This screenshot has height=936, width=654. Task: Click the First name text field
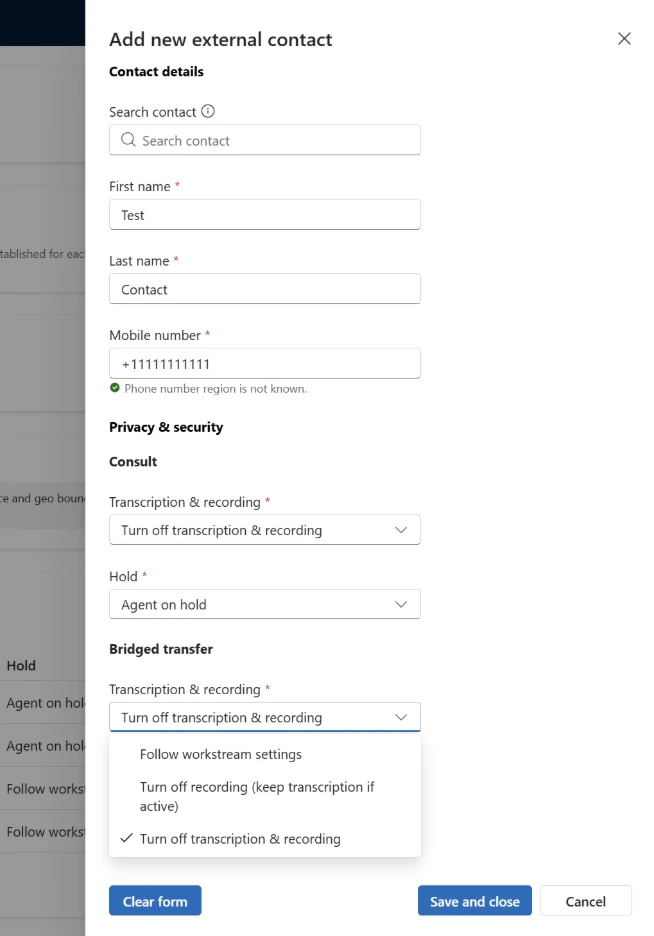pos(264,215)
